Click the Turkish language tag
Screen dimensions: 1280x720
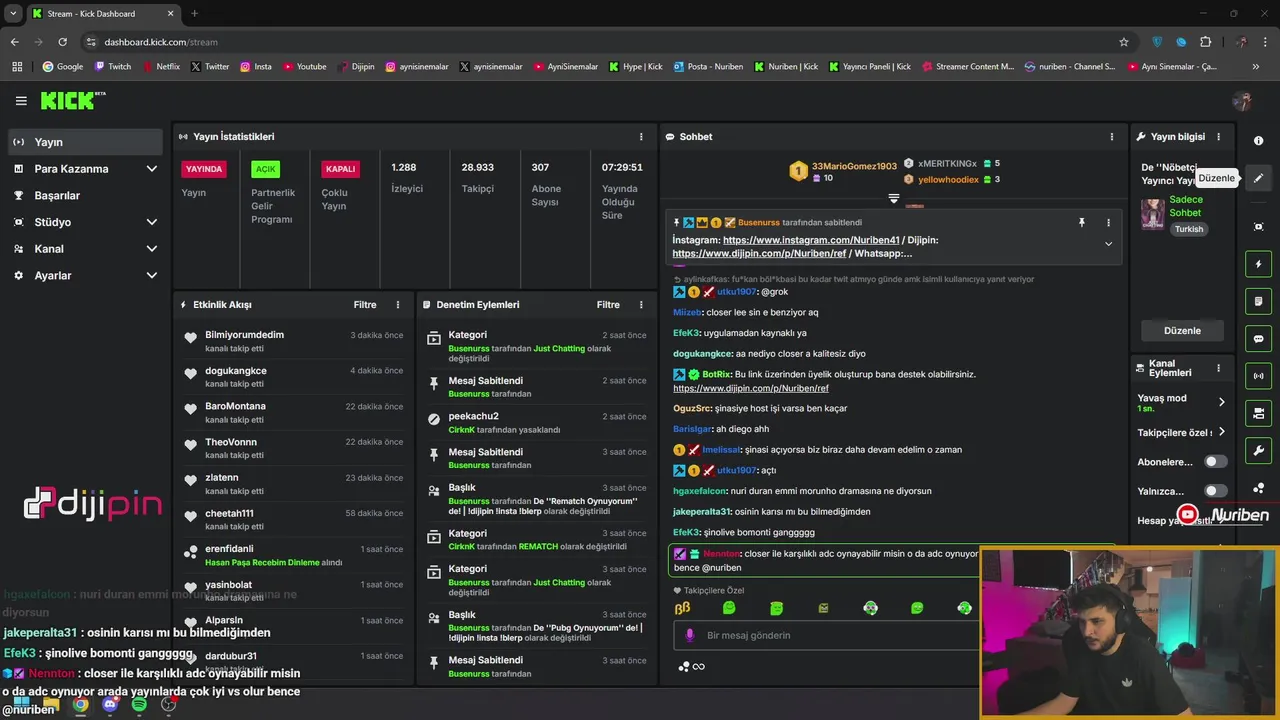click(1189, 229)
